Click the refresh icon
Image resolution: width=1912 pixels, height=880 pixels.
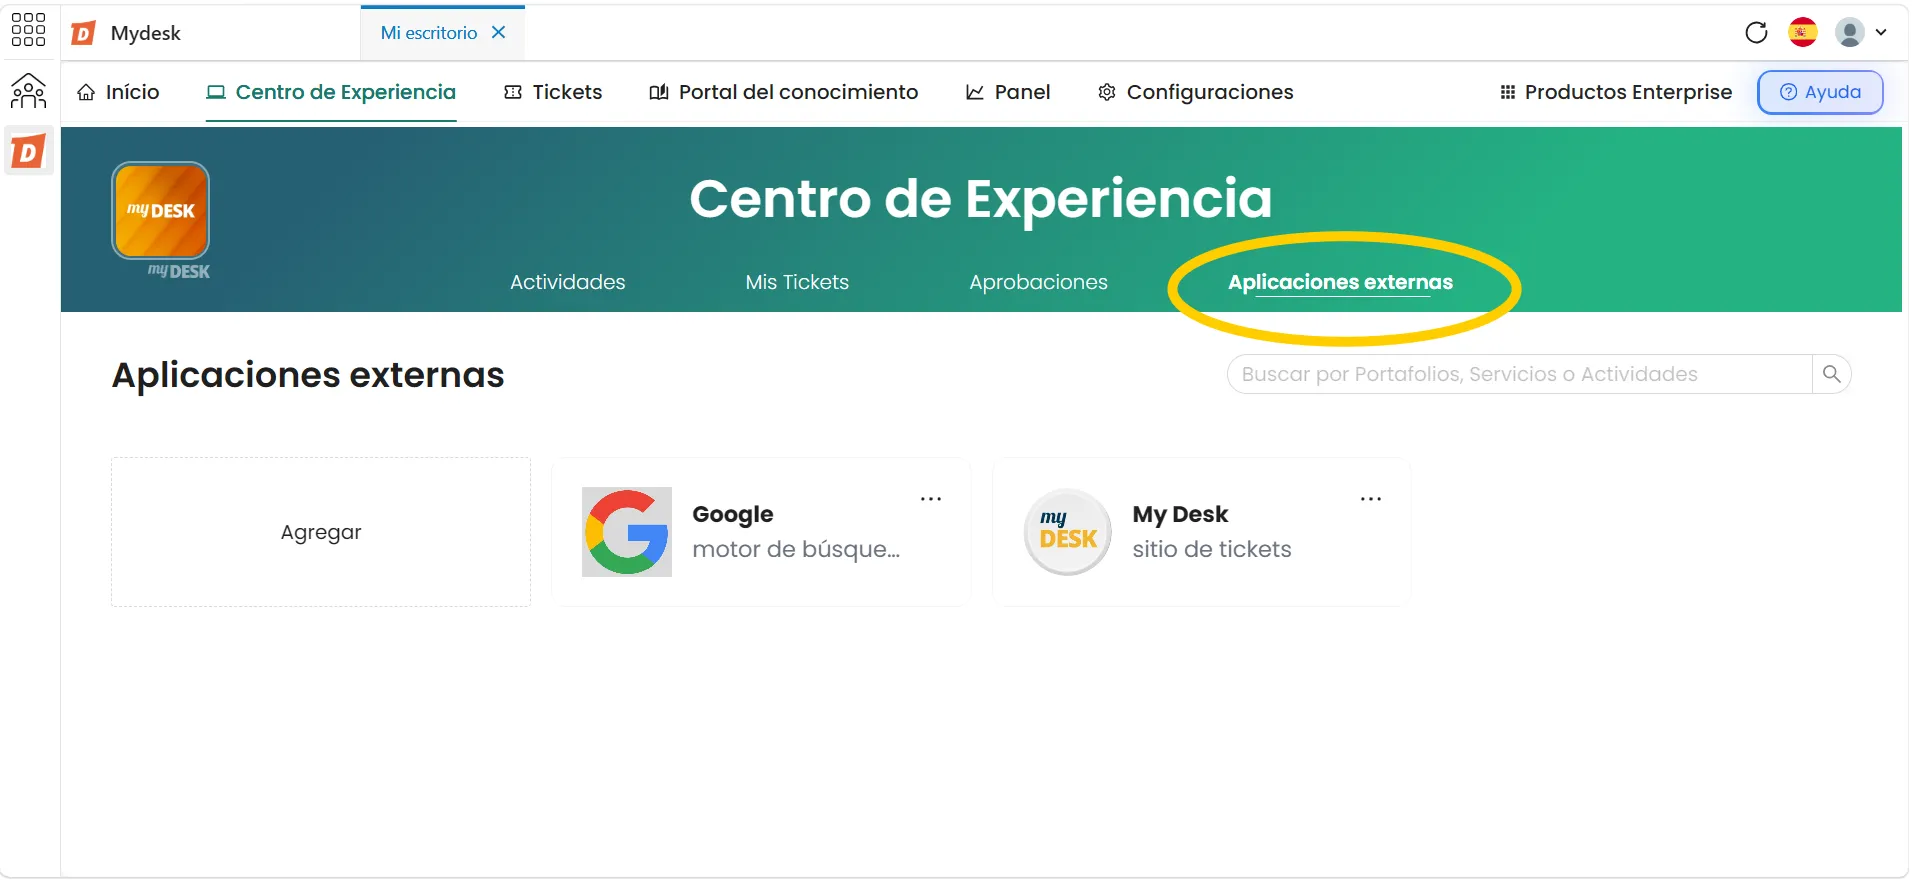[1756, 33]
